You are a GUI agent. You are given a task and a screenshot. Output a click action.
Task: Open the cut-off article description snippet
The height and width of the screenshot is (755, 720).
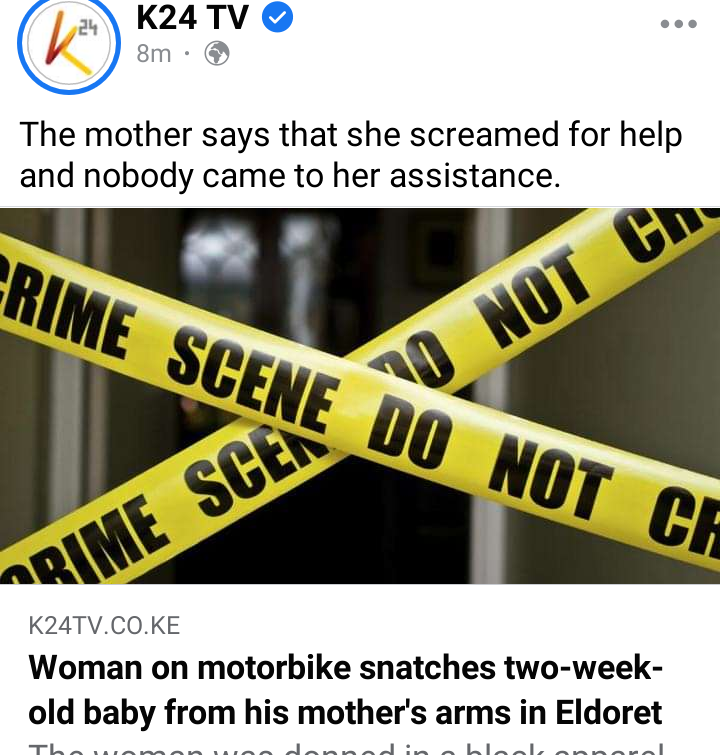[x=346, y=749]
